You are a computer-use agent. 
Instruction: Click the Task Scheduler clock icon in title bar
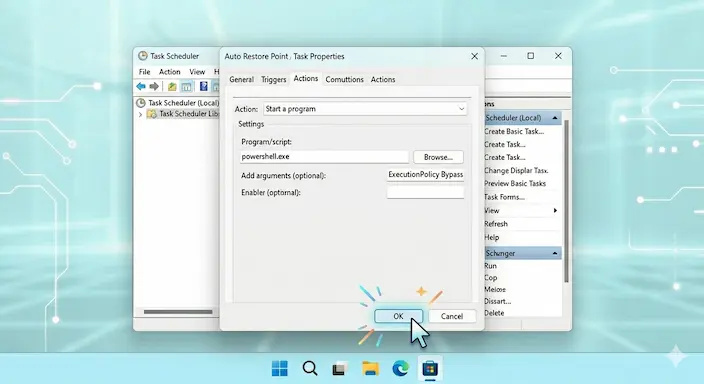tap(143, 56)
